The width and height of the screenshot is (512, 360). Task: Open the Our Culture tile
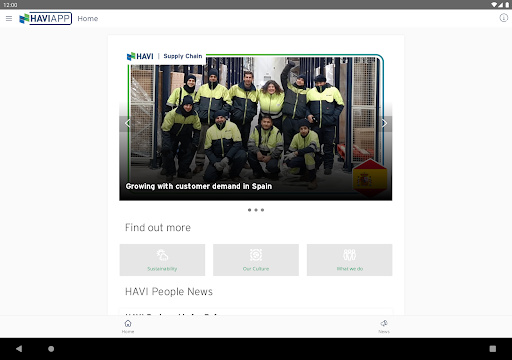(x=256, y=260)
